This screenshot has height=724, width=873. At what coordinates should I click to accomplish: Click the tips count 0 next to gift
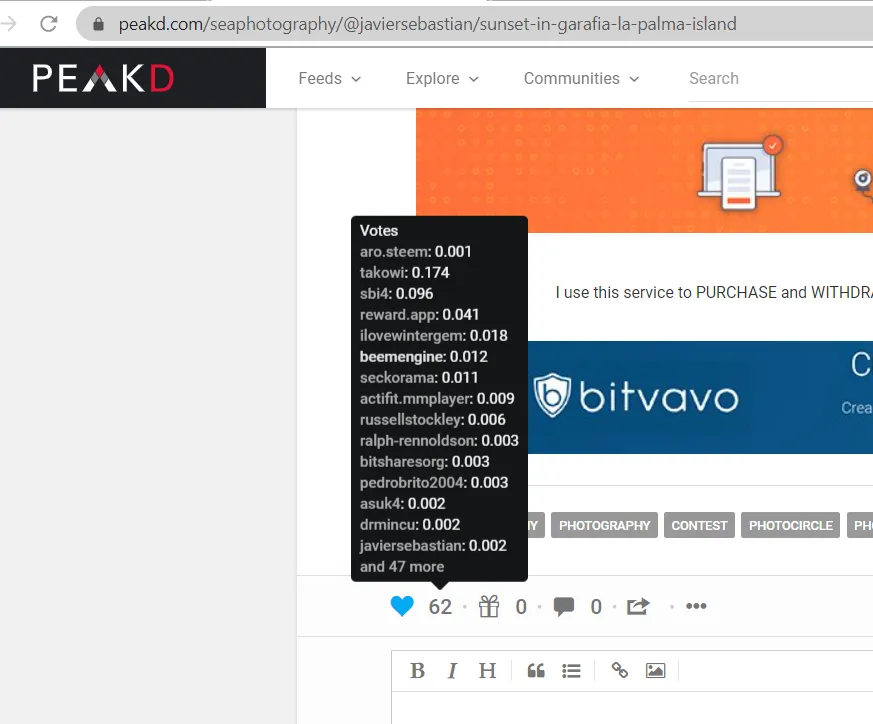[x=521, y=606]
